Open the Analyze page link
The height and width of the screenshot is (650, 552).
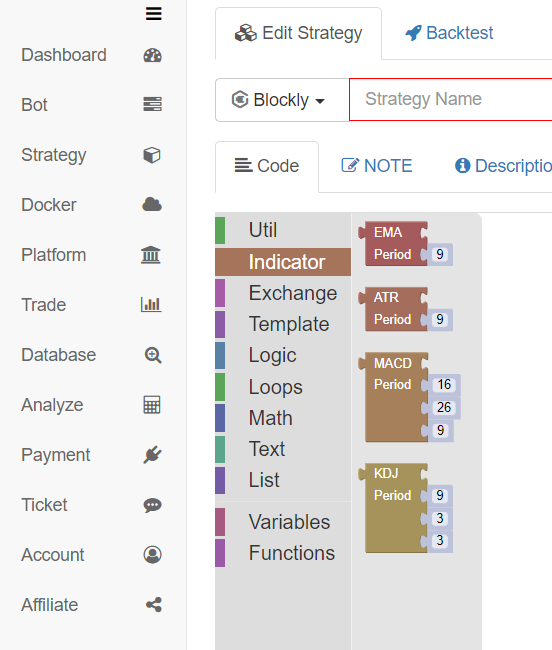pos(52,405)
